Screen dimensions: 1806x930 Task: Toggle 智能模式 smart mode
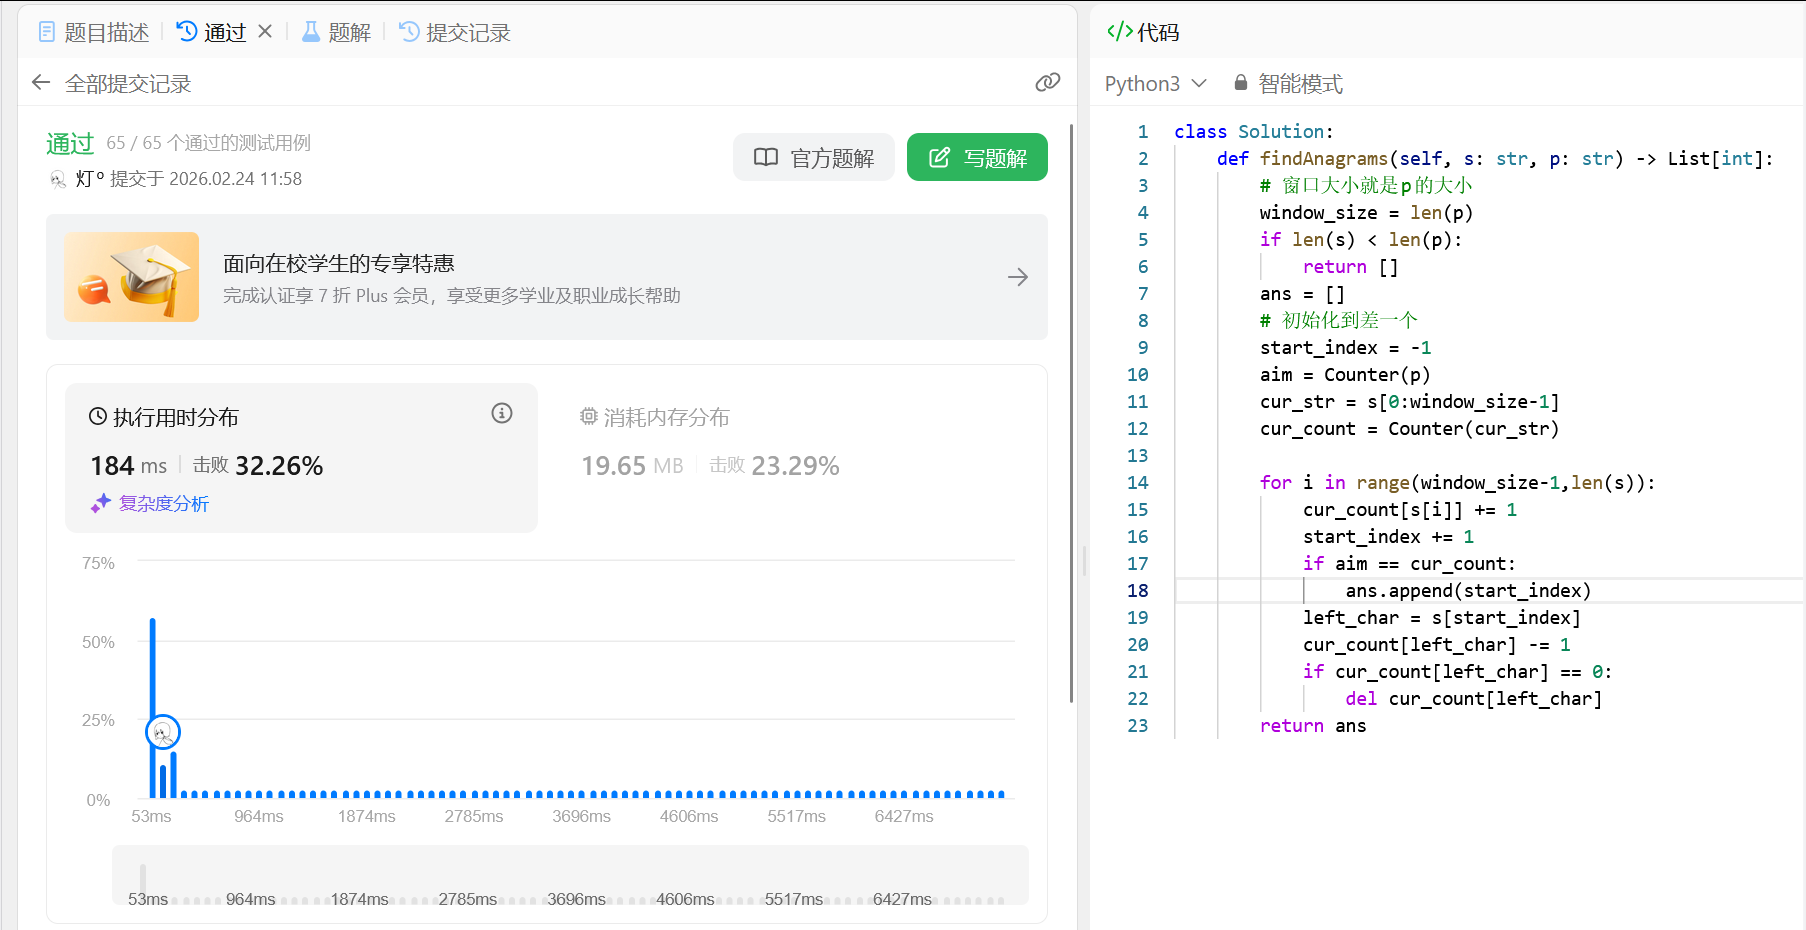(x=1299, y=84)
